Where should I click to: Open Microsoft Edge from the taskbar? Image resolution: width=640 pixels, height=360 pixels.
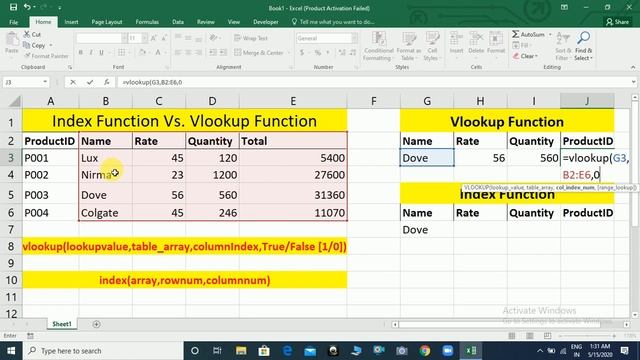coord(287,351)
